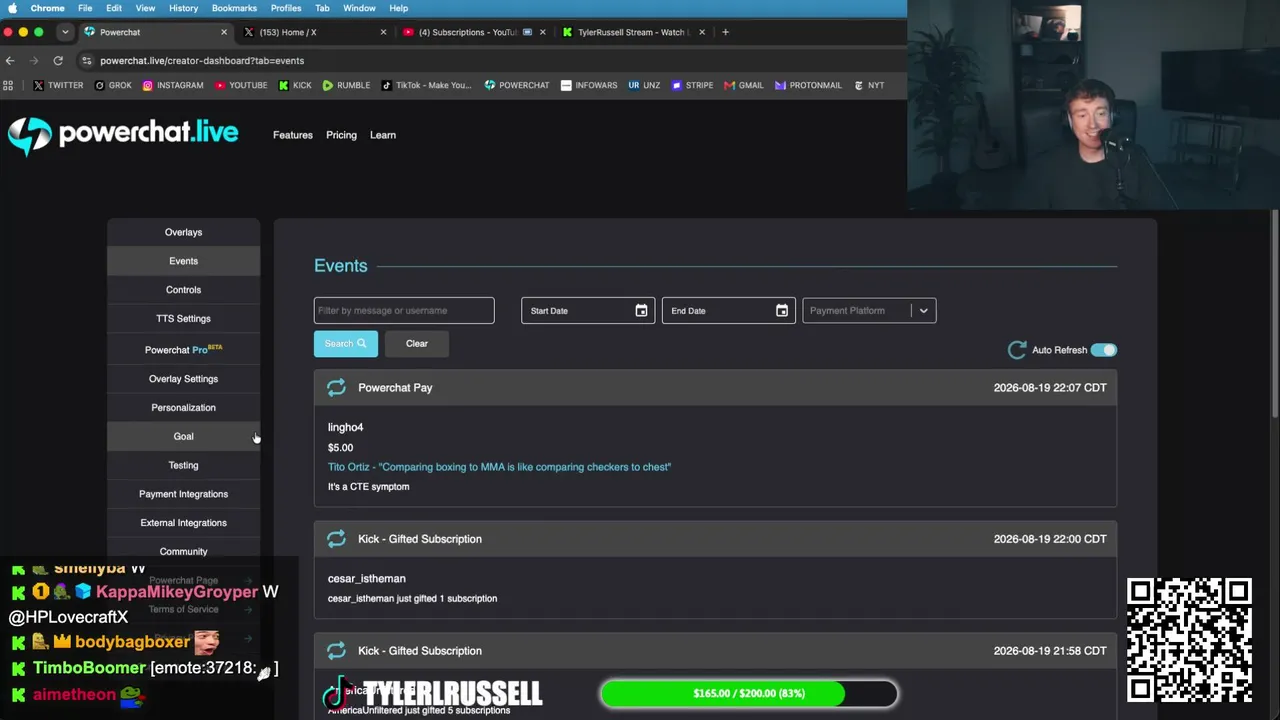This screenshot has width=1280, height=720.
Task: Open the UNZ bookmark
Action: click(x=644, y=85)
